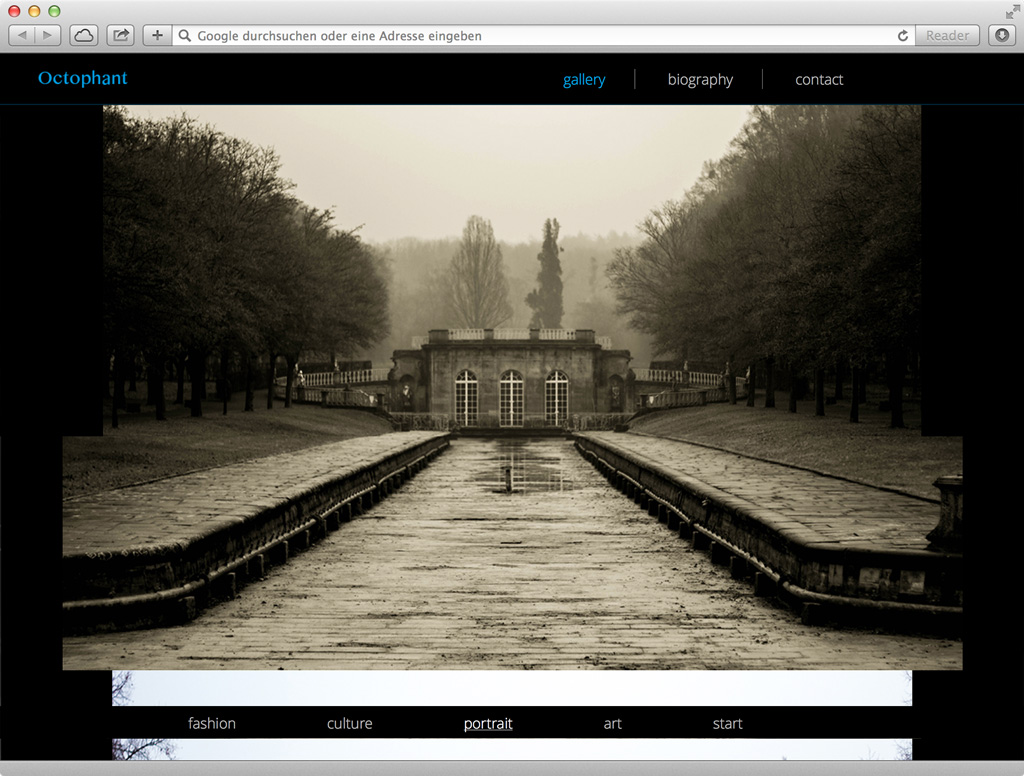Enter full screen with the top-right arrows
This screenshot has height=776, width=1024.
pyautogui.click(x=1012, y=11)
